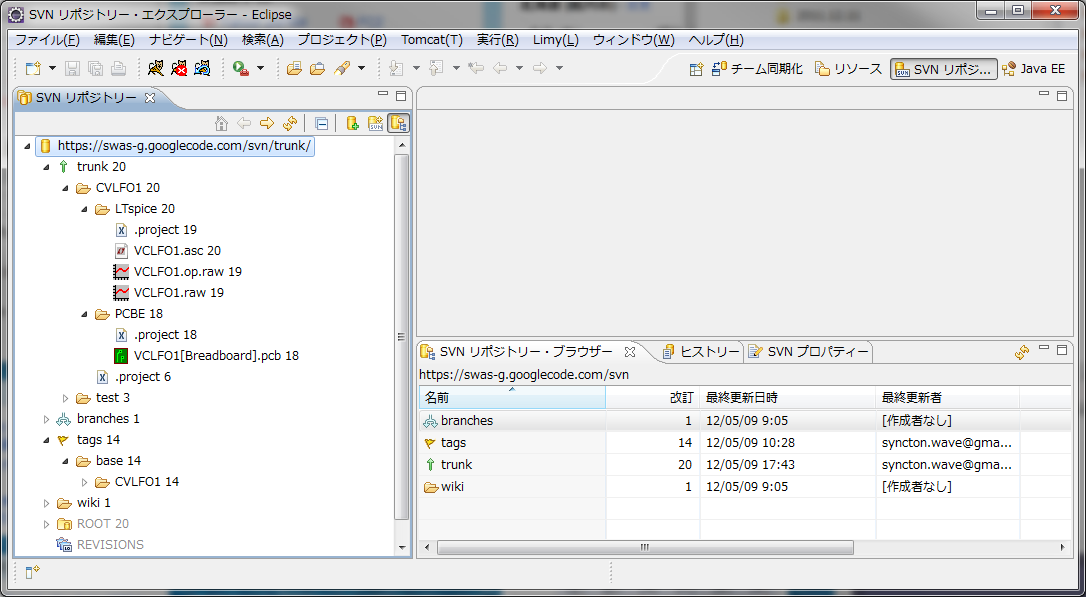Open the Limy(L) menu
Image resolution: width=1086 pixels, height=597 pixels.
coord(555,39)
